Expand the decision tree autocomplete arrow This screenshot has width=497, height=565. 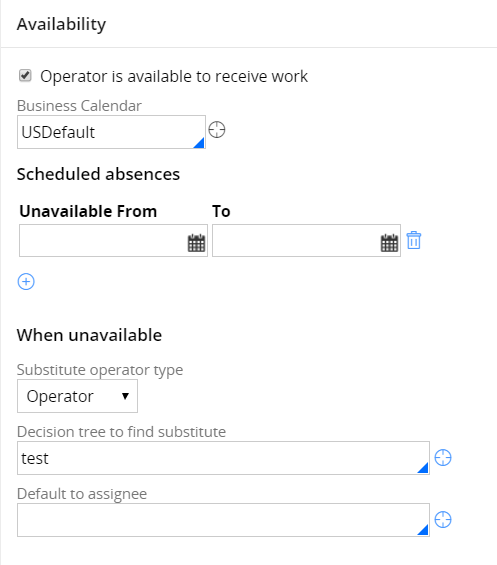[x=423, y=468]
